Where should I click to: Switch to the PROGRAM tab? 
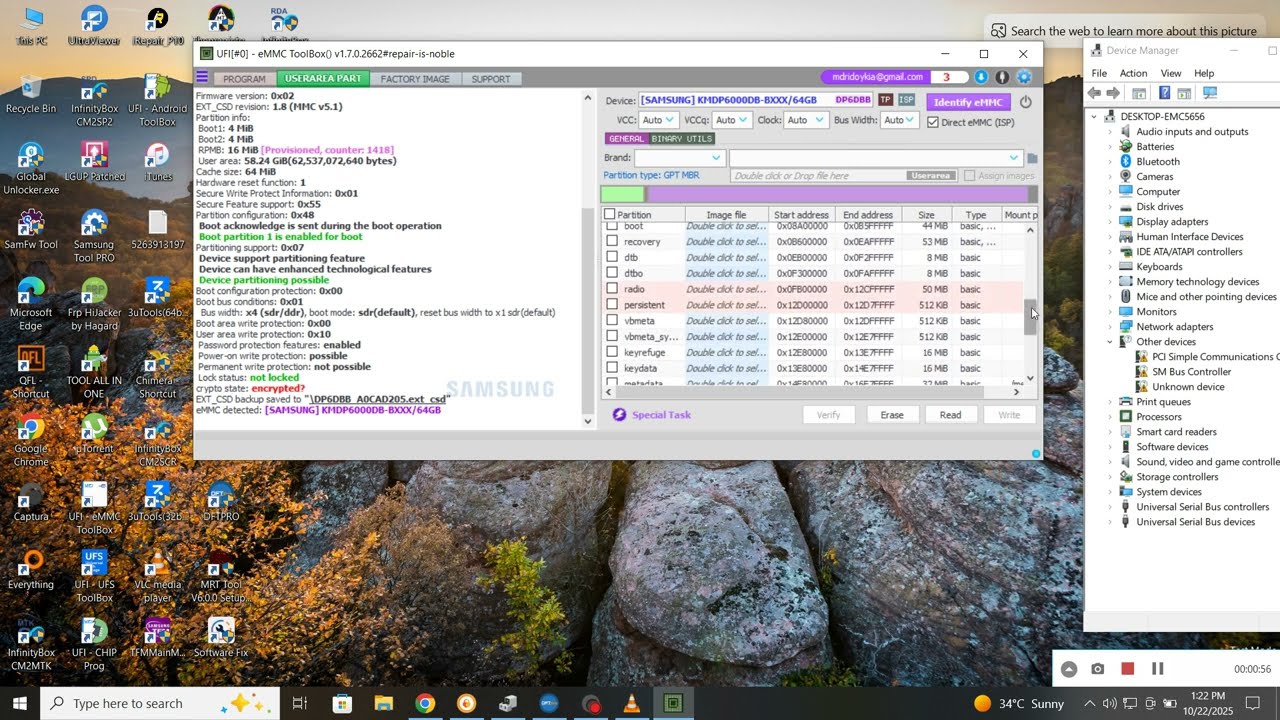pyautogui.click(x=244, y=79)
